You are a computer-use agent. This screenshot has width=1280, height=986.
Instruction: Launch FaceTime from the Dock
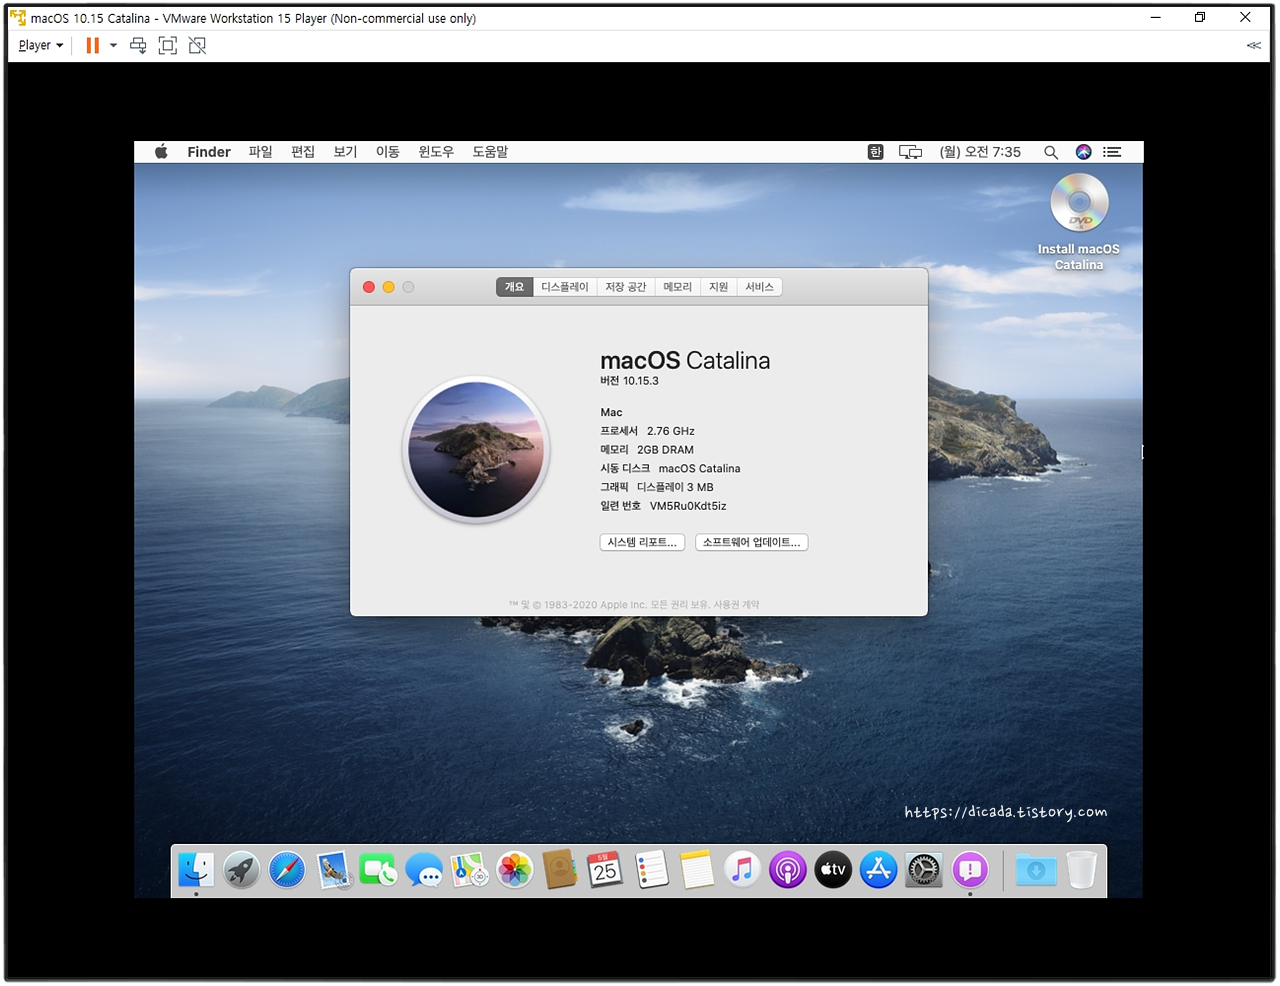tap(378, 871)
